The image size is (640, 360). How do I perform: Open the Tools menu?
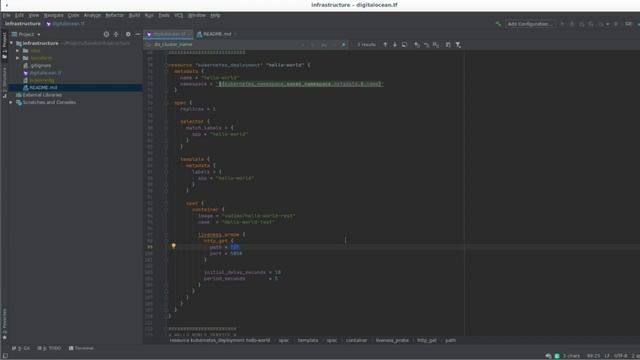[x=164, y=15]
